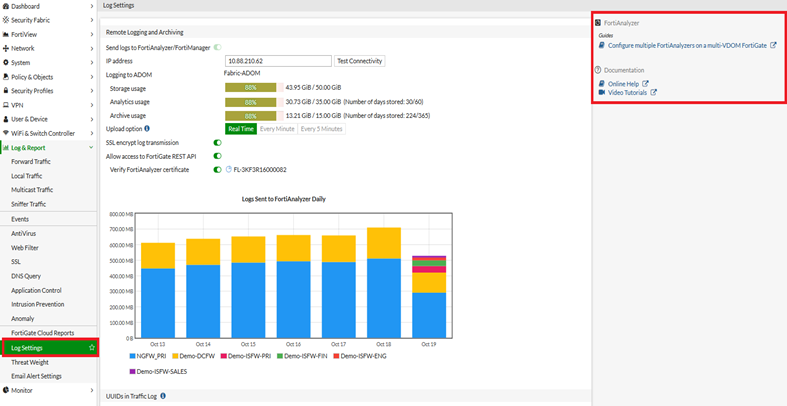This screenshot has width=787, height=406.
Task: Click the Storage usage progress bar
Action: click(x=254, y=87)
